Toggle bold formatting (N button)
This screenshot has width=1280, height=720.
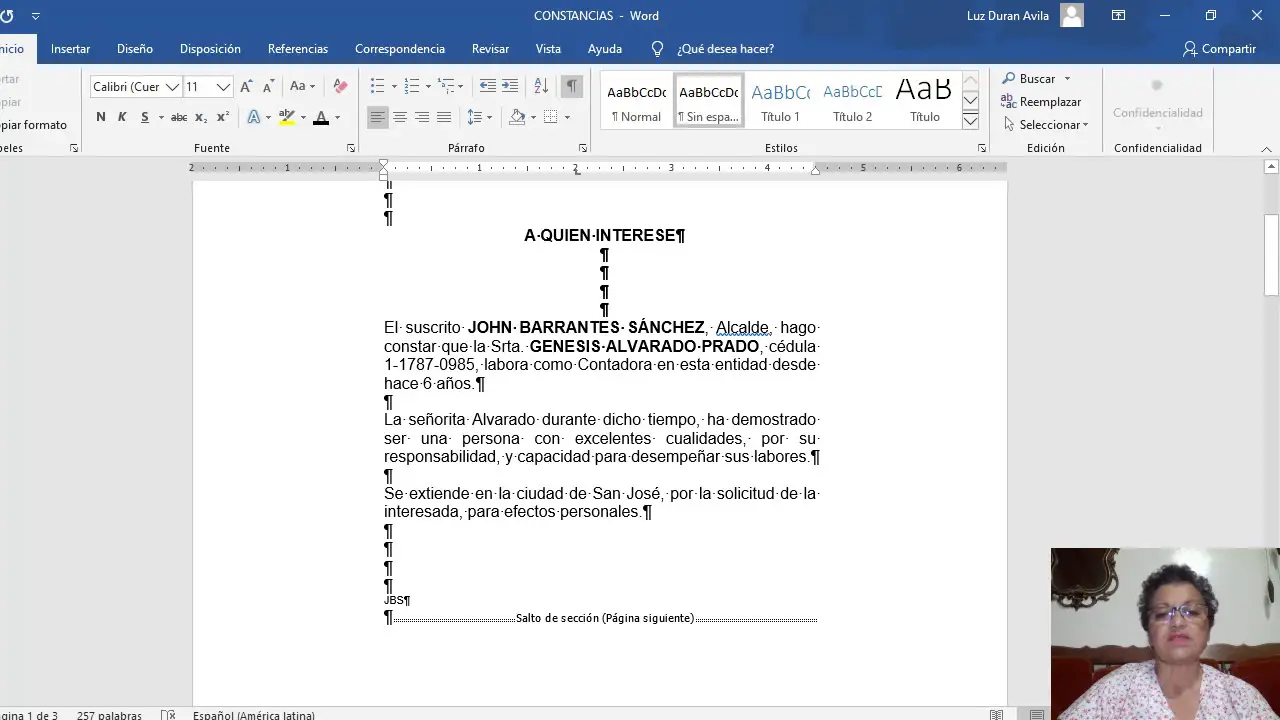tap(100, 117)
